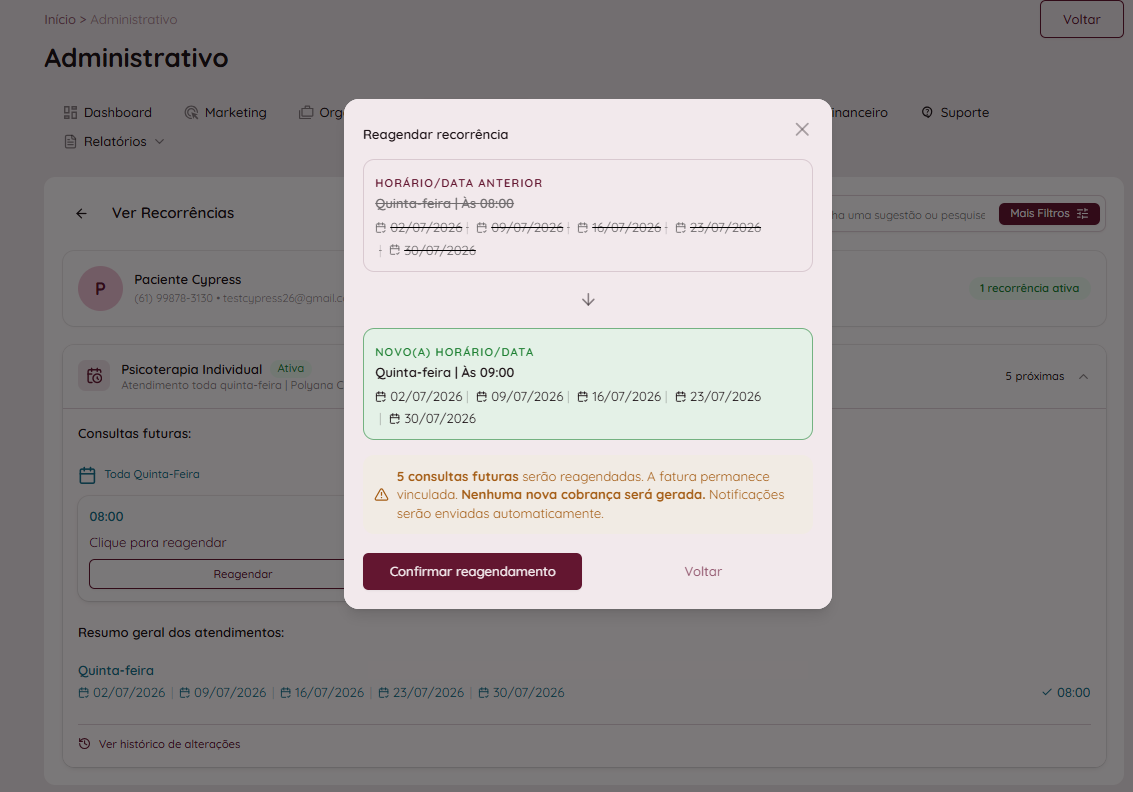Click the new date 02/07/2026 in green box
This screenshot has width=1133, height=792.
pyautogui.click(x=426, y=397)
